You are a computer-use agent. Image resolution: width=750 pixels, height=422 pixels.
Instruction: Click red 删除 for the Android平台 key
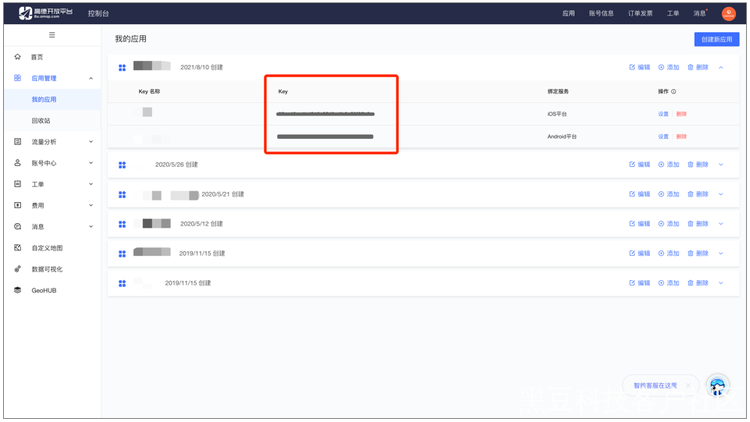[x=682, y=136]
